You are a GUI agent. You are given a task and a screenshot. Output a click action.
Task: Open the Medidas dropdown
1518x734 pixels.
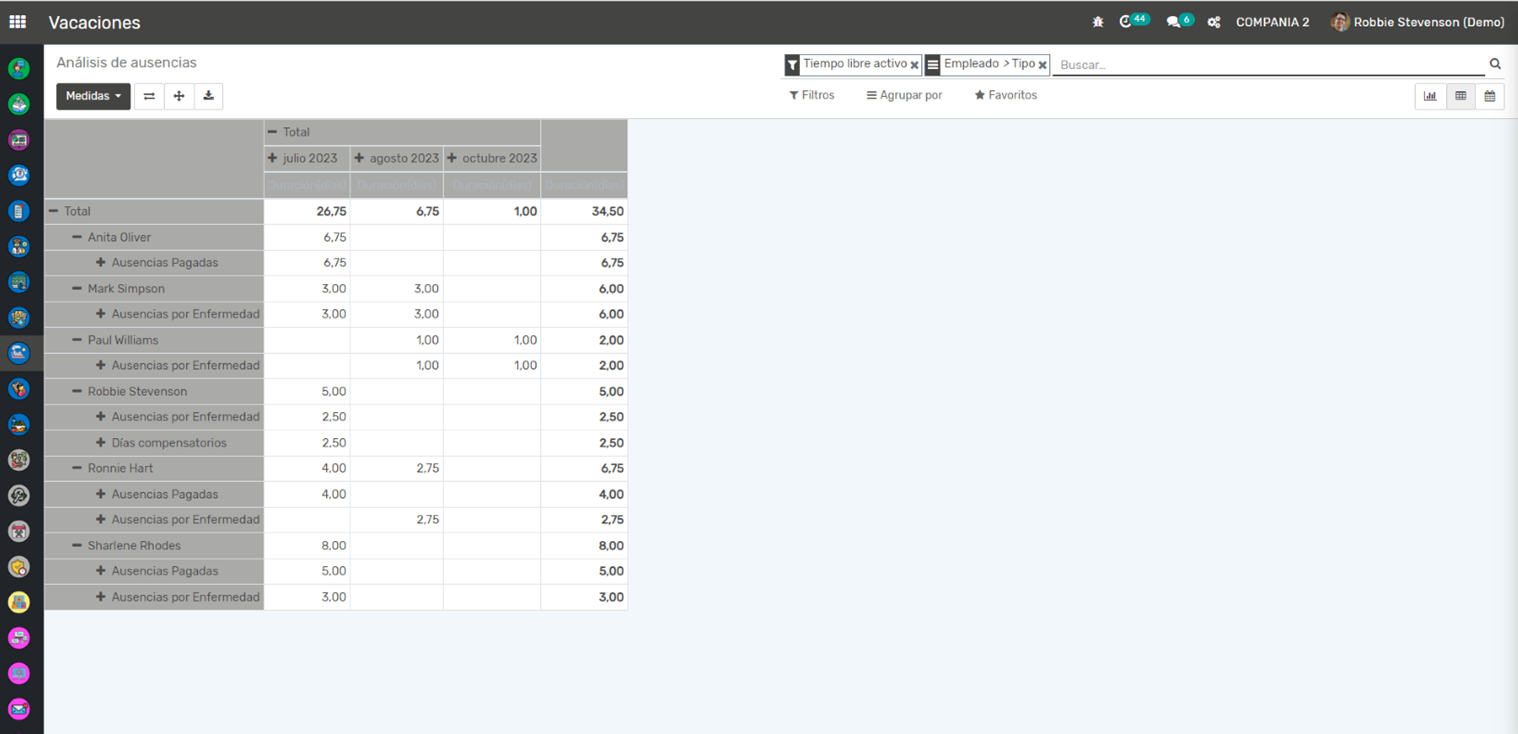click(93, 96)
